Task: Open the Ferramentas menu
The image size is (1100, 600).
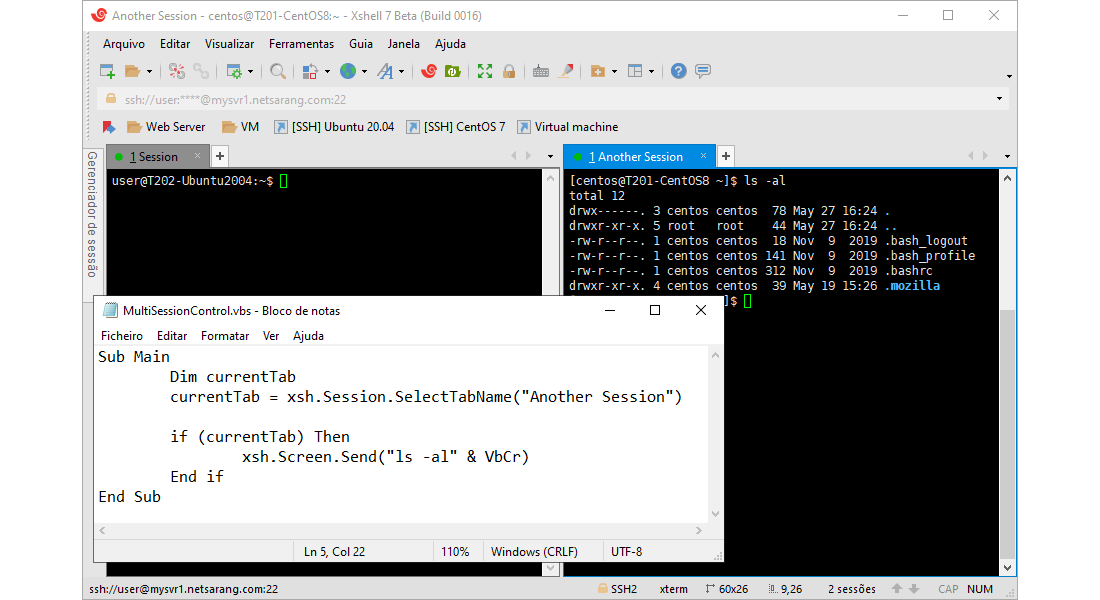Action: pyautogui.click(x=302, y=44)
